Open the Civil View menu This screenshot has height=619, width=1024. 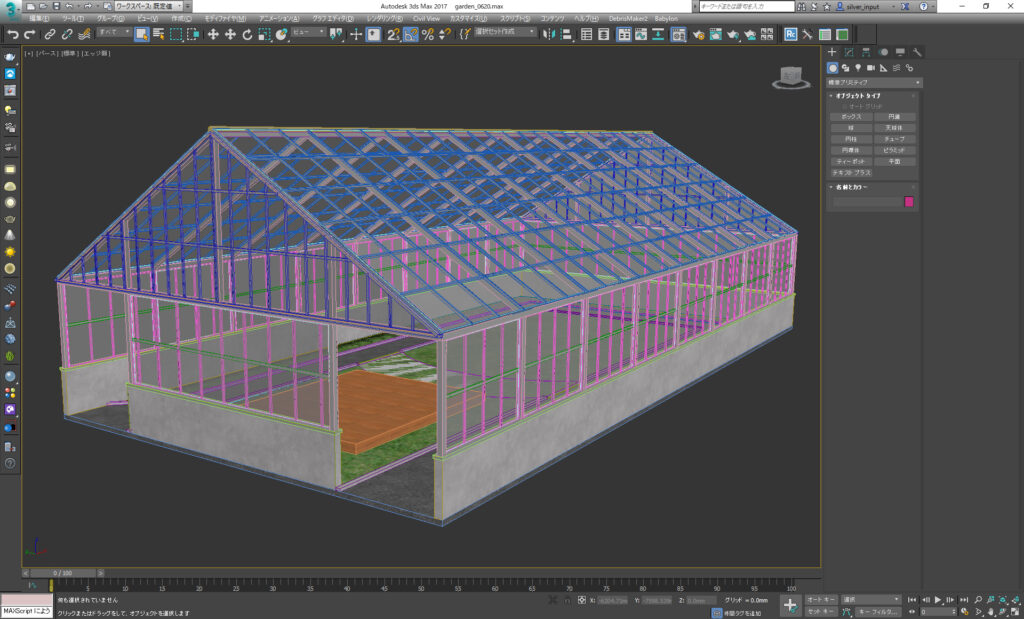pyautogui.click(x=426, y=18)
